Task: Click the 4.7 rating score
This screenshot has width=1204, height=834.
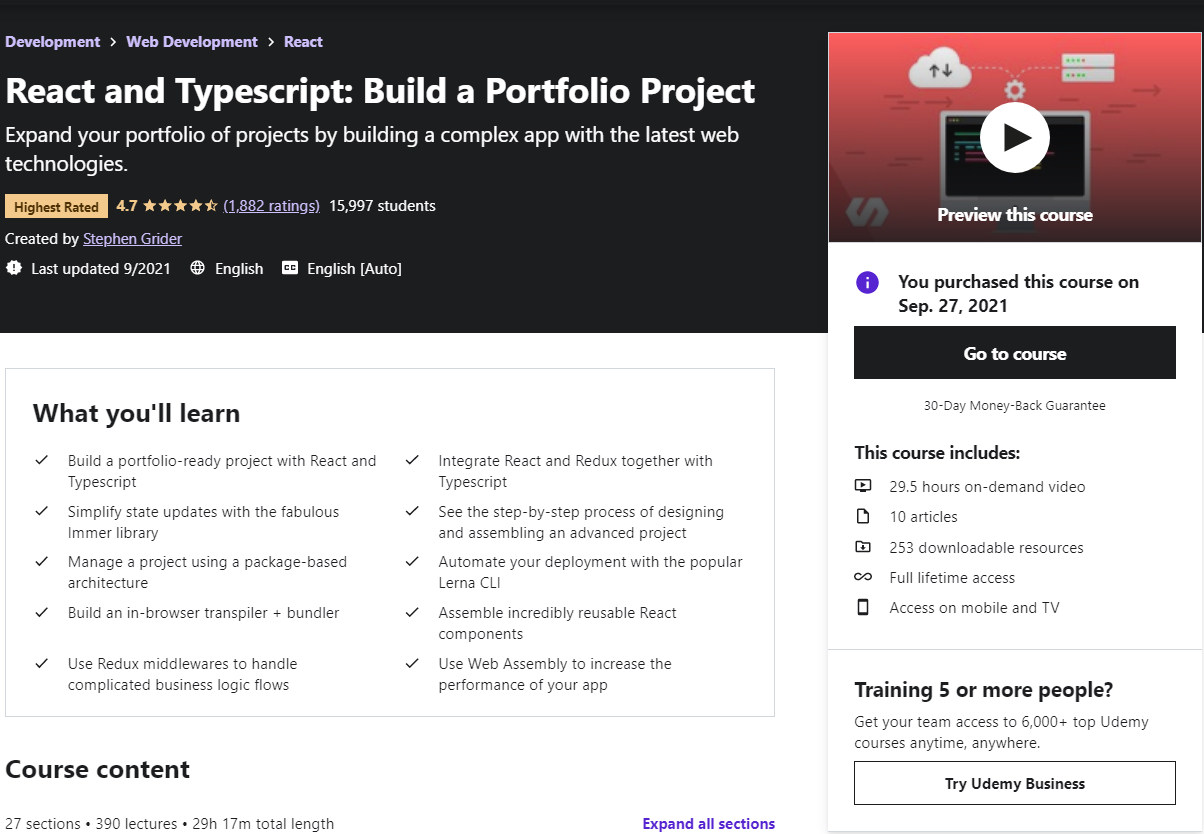Action: pyautogui.click(x=127, y=206)
